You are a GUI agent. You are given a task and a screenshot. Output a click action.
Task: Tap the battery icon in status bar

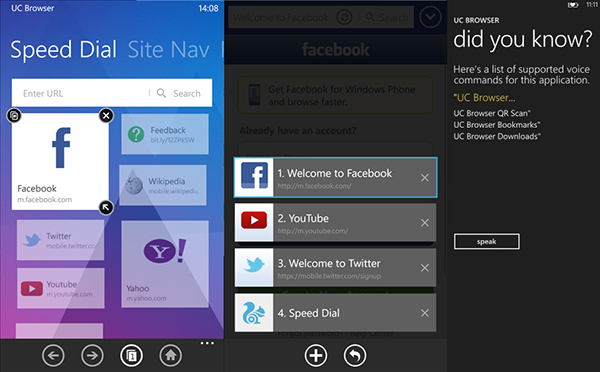point(572,5)
